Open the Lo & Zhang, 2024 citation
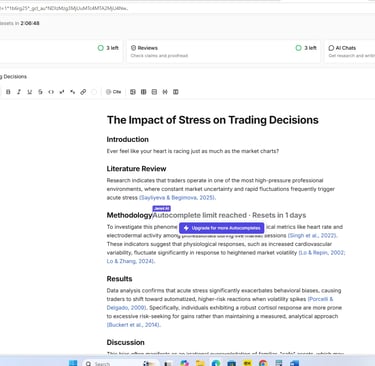 click(x=130, y=261)
